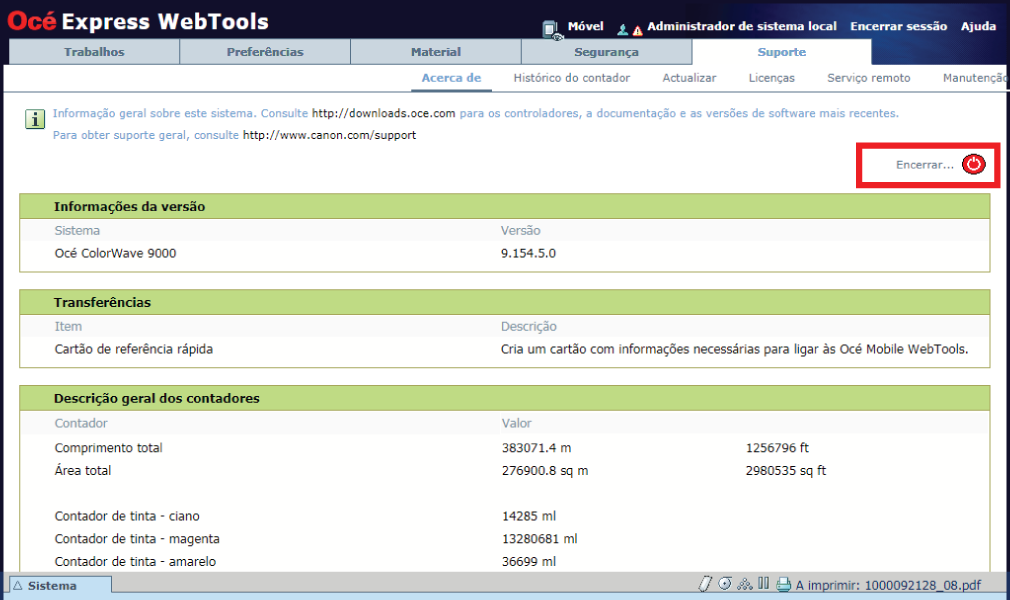Go to the Material tab

point(436,52)
